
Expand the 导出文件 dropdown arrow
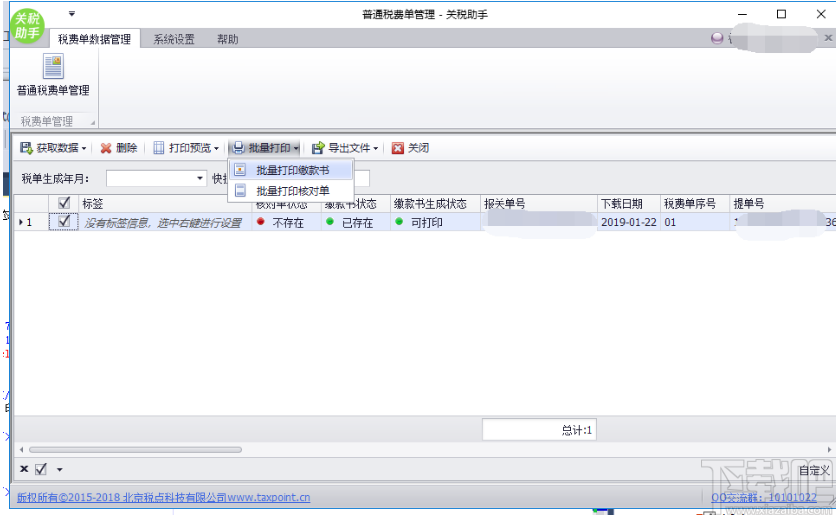(x=376, y=148)
